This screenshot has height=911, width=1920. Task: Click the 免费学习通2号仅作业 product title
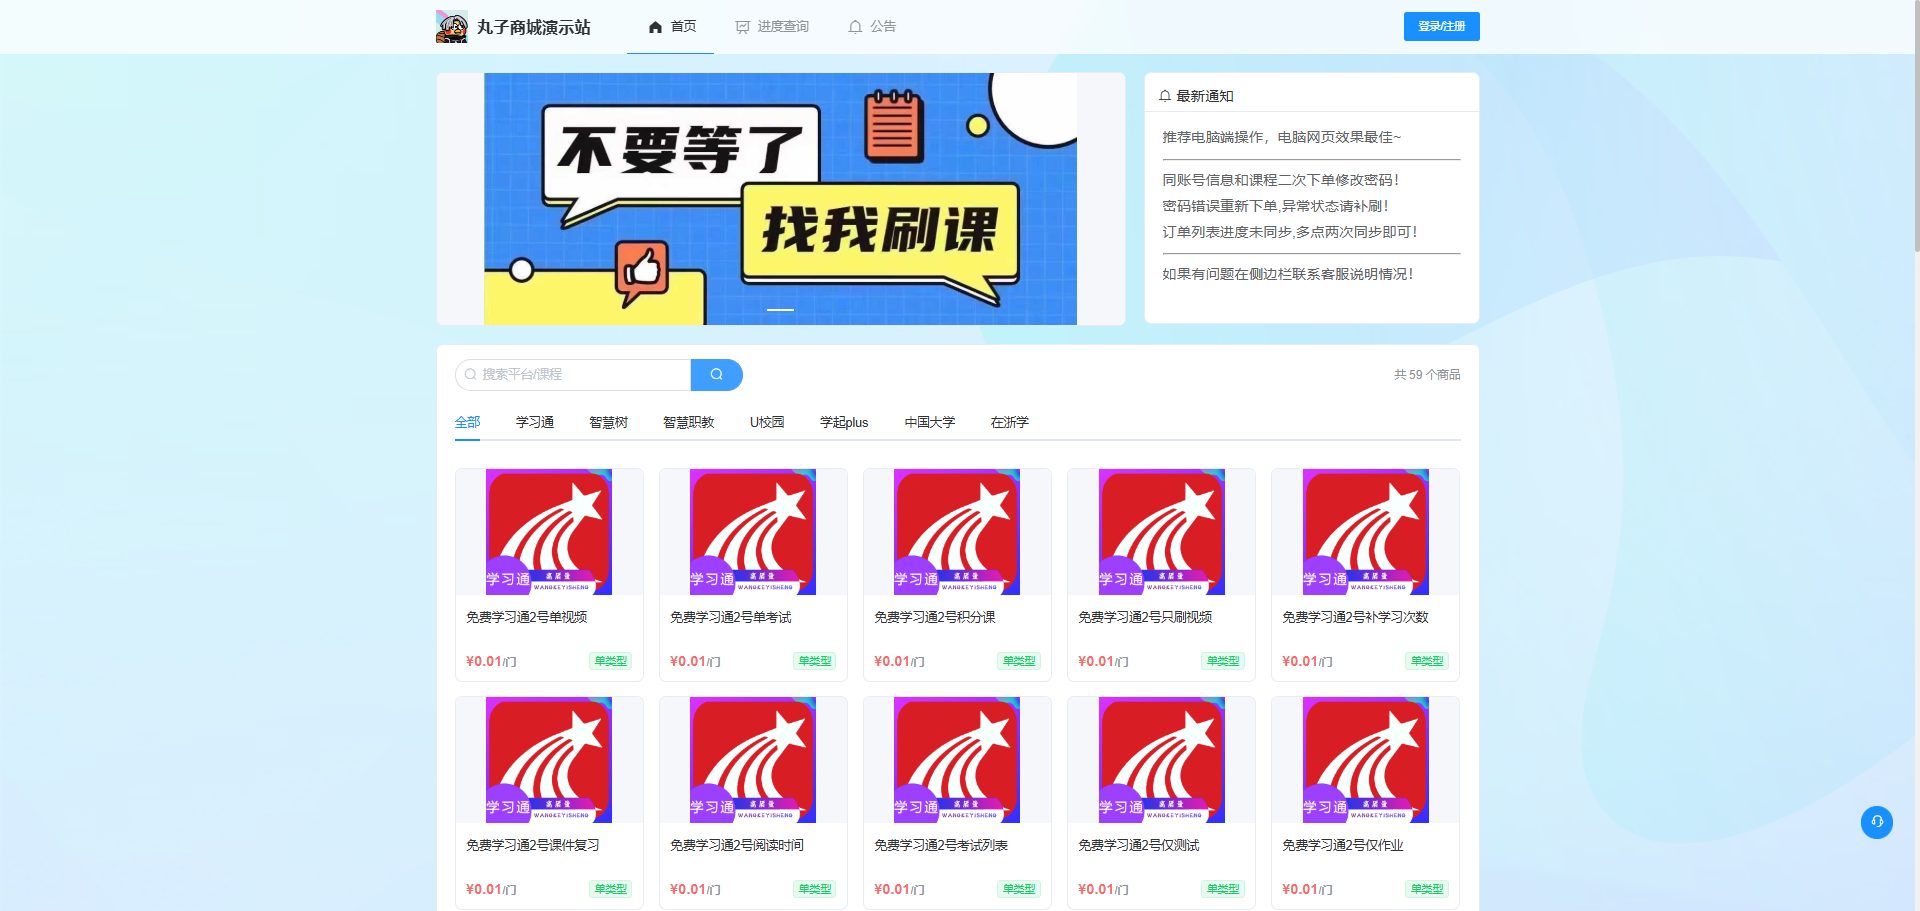point(1343,846)
